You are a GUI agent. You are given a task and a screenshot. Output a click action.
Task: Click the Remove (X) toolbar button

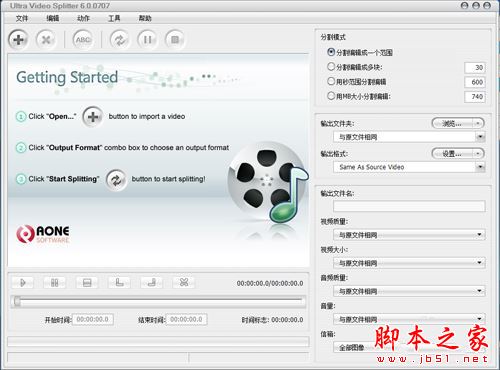[46, 40]
